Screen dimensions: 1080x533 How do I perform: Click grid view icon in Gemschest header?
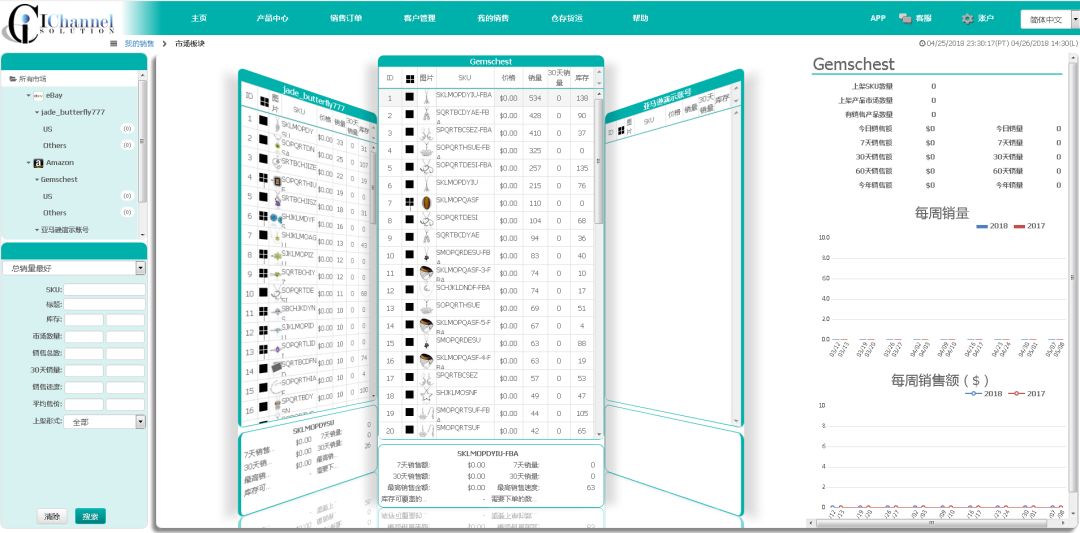click(x=410, y=79)
